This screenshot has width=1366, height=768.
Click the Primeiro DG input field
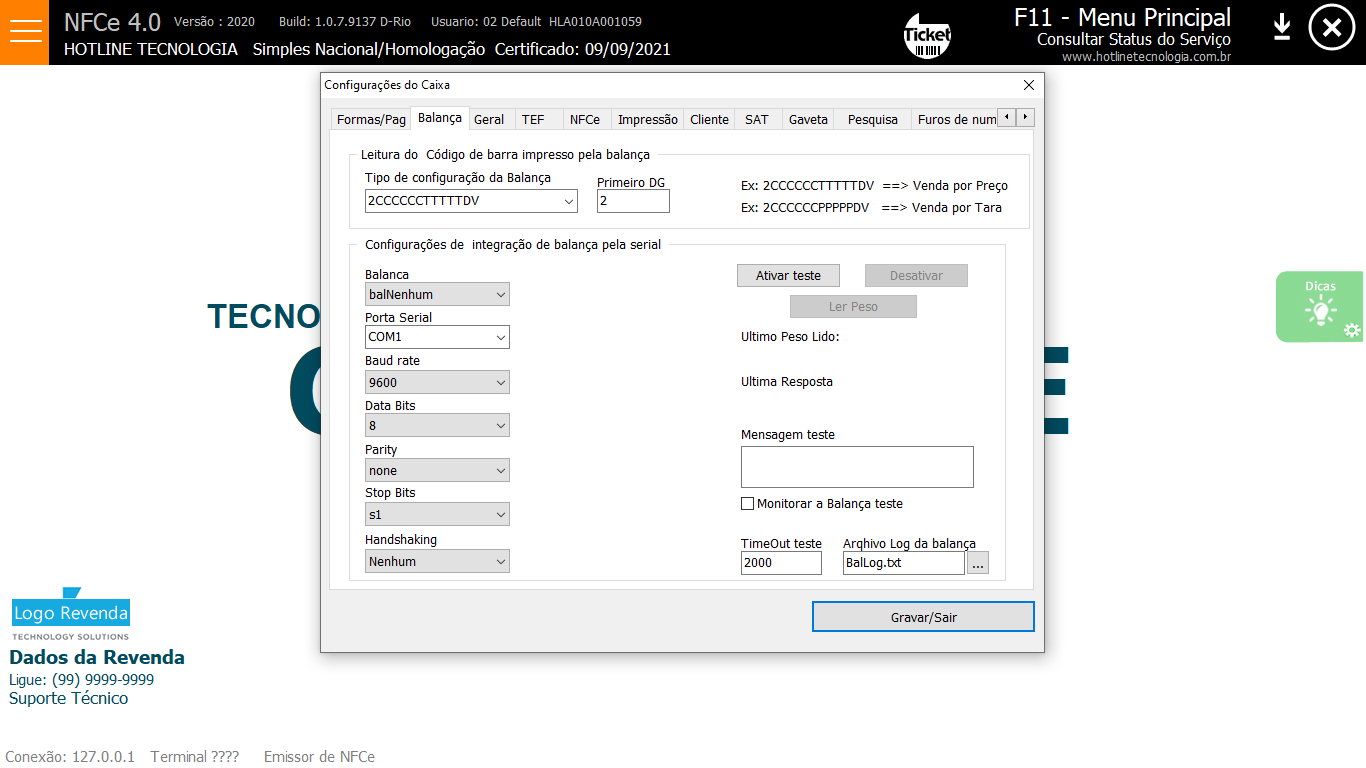(x=632, y=202)
